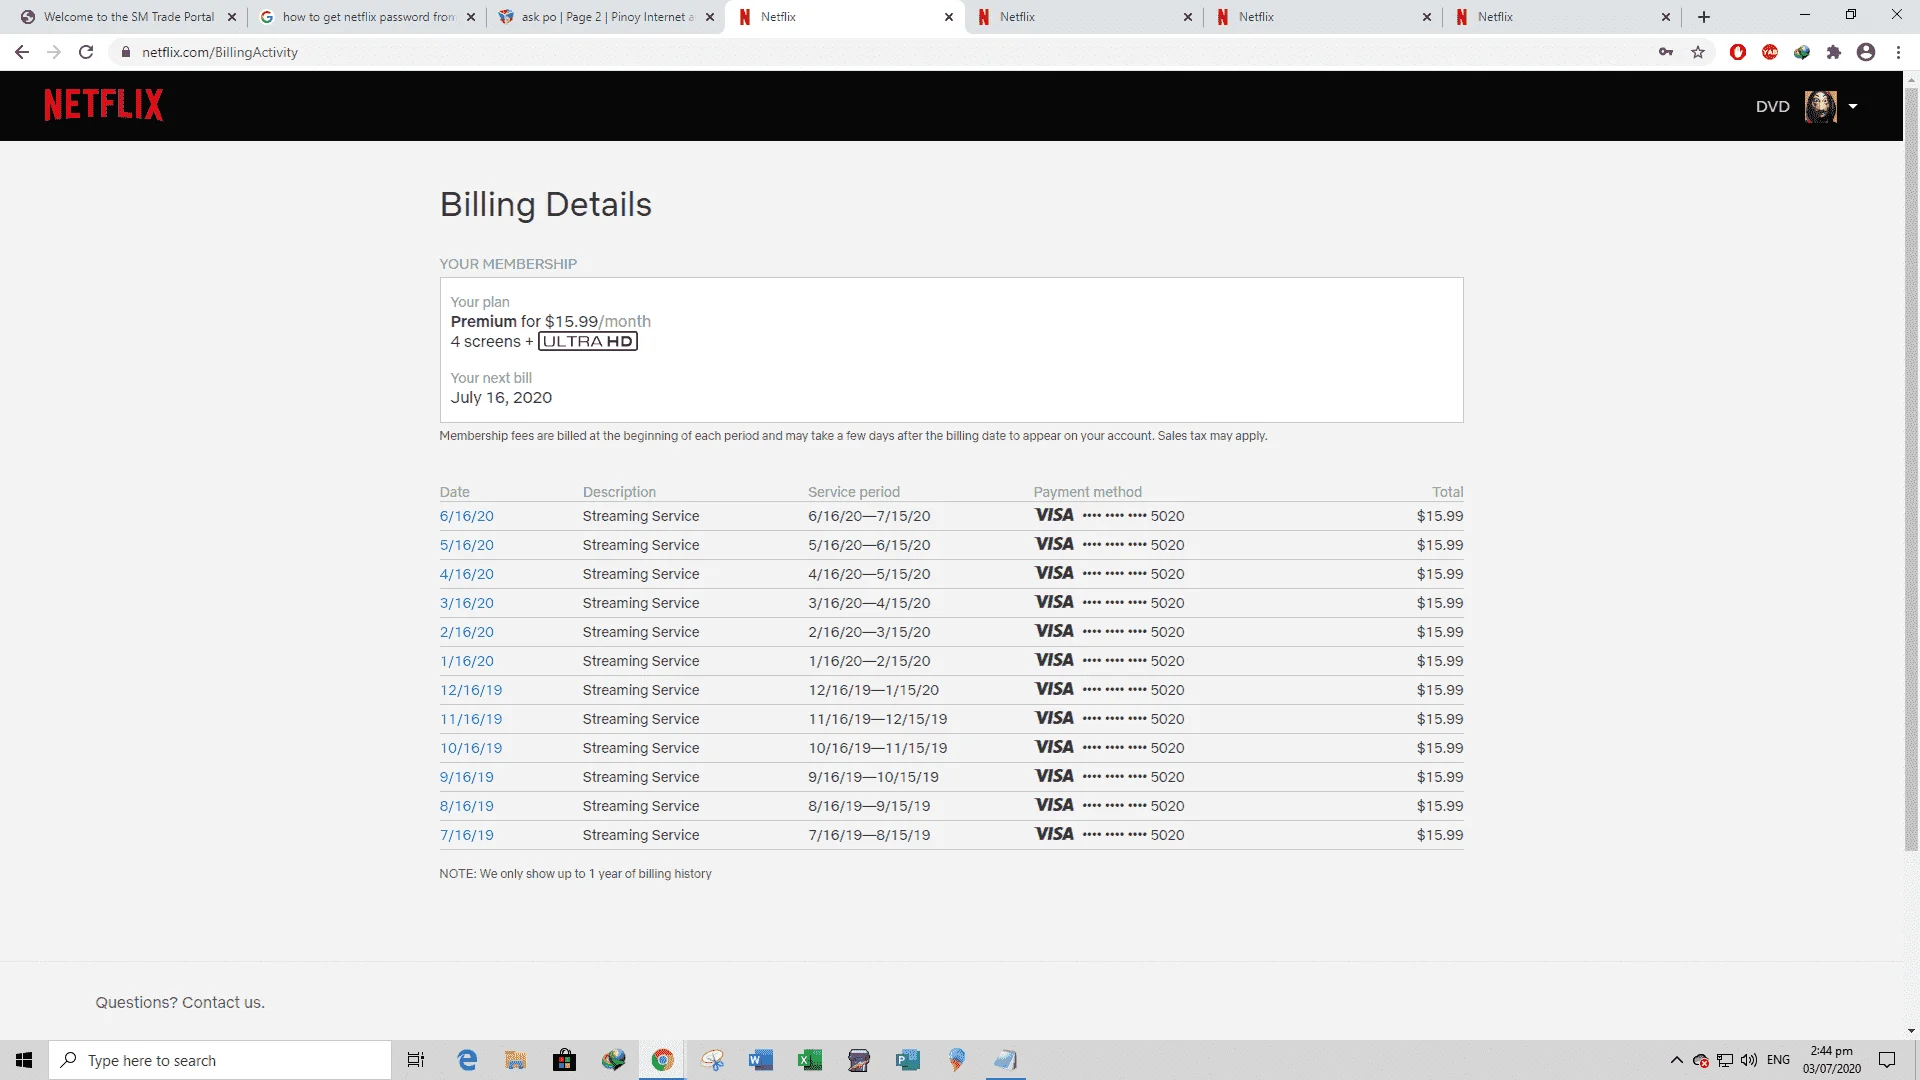The height and width of the screenshot is (1080, 1920).
Task: Click the address bar showing netflix.com/BillingActivity
Action: coord(880,52)
